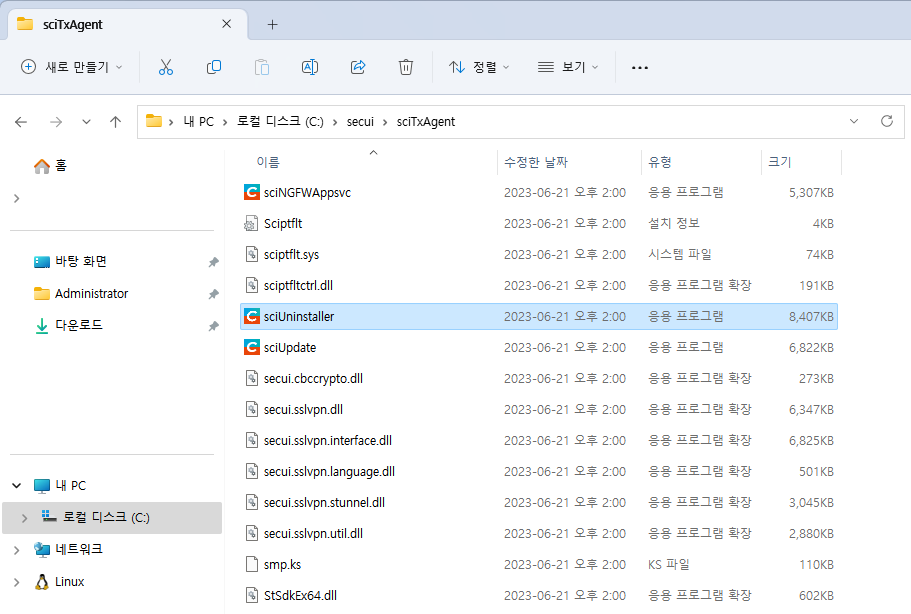Click pin icon beside 다운로드
Image resolution: width=911 pixels, height=614 pixels.
pyautogui.click(x=213, y=326)
